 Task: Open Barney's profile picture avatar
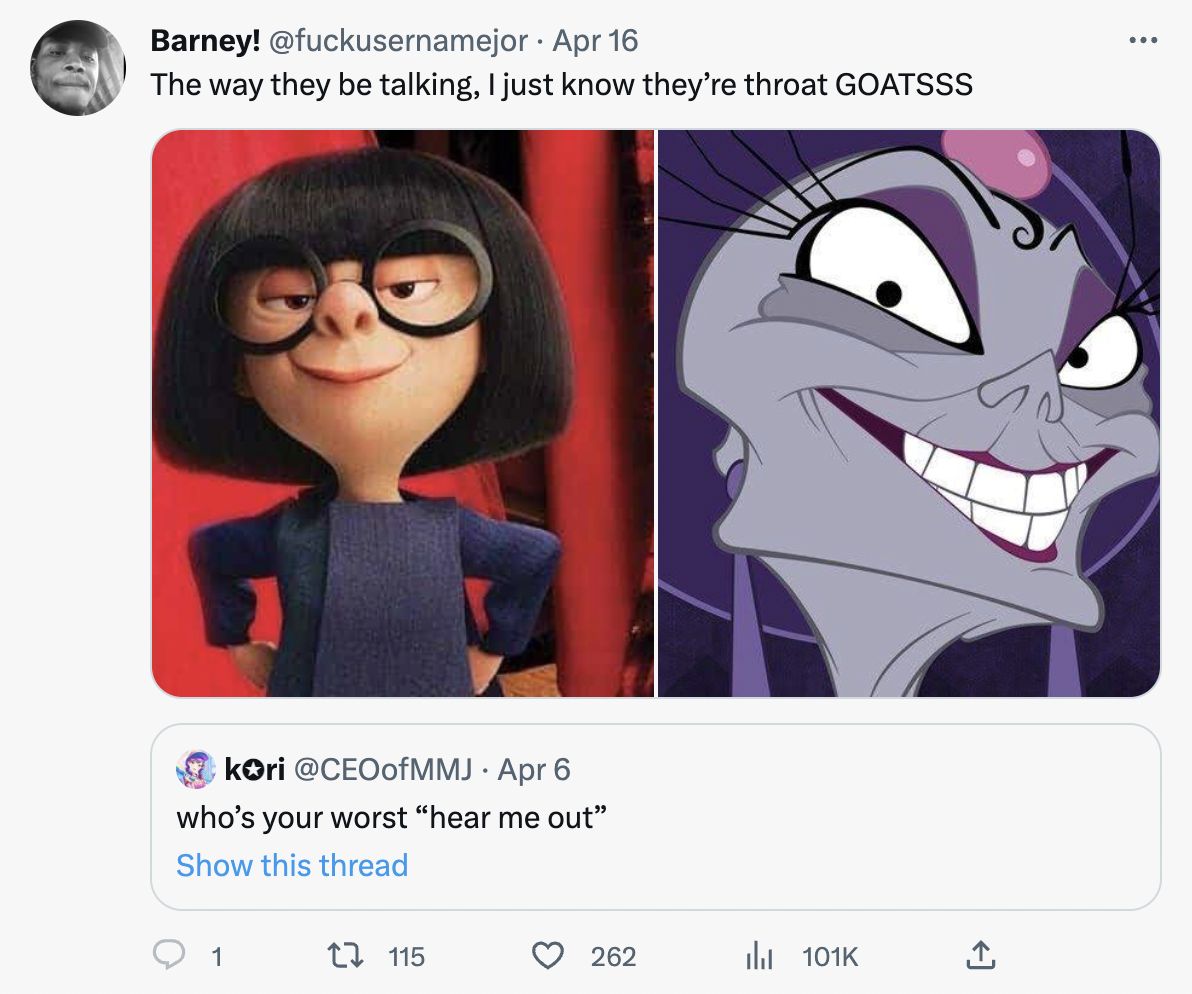coord(78,68)
